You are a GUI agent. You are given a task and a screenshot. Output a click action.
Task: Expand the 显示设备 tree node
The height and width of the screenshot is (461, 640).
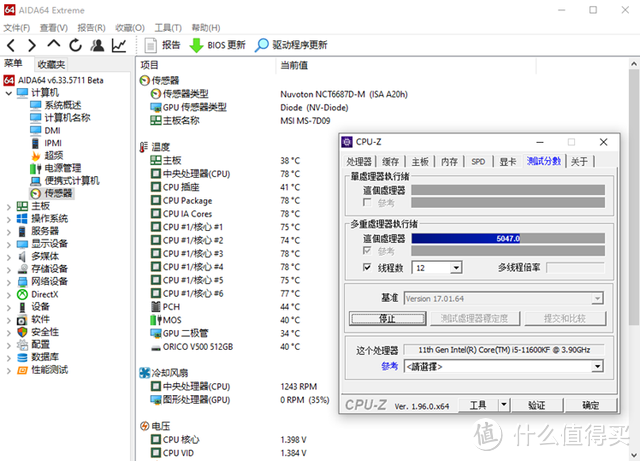9,244
